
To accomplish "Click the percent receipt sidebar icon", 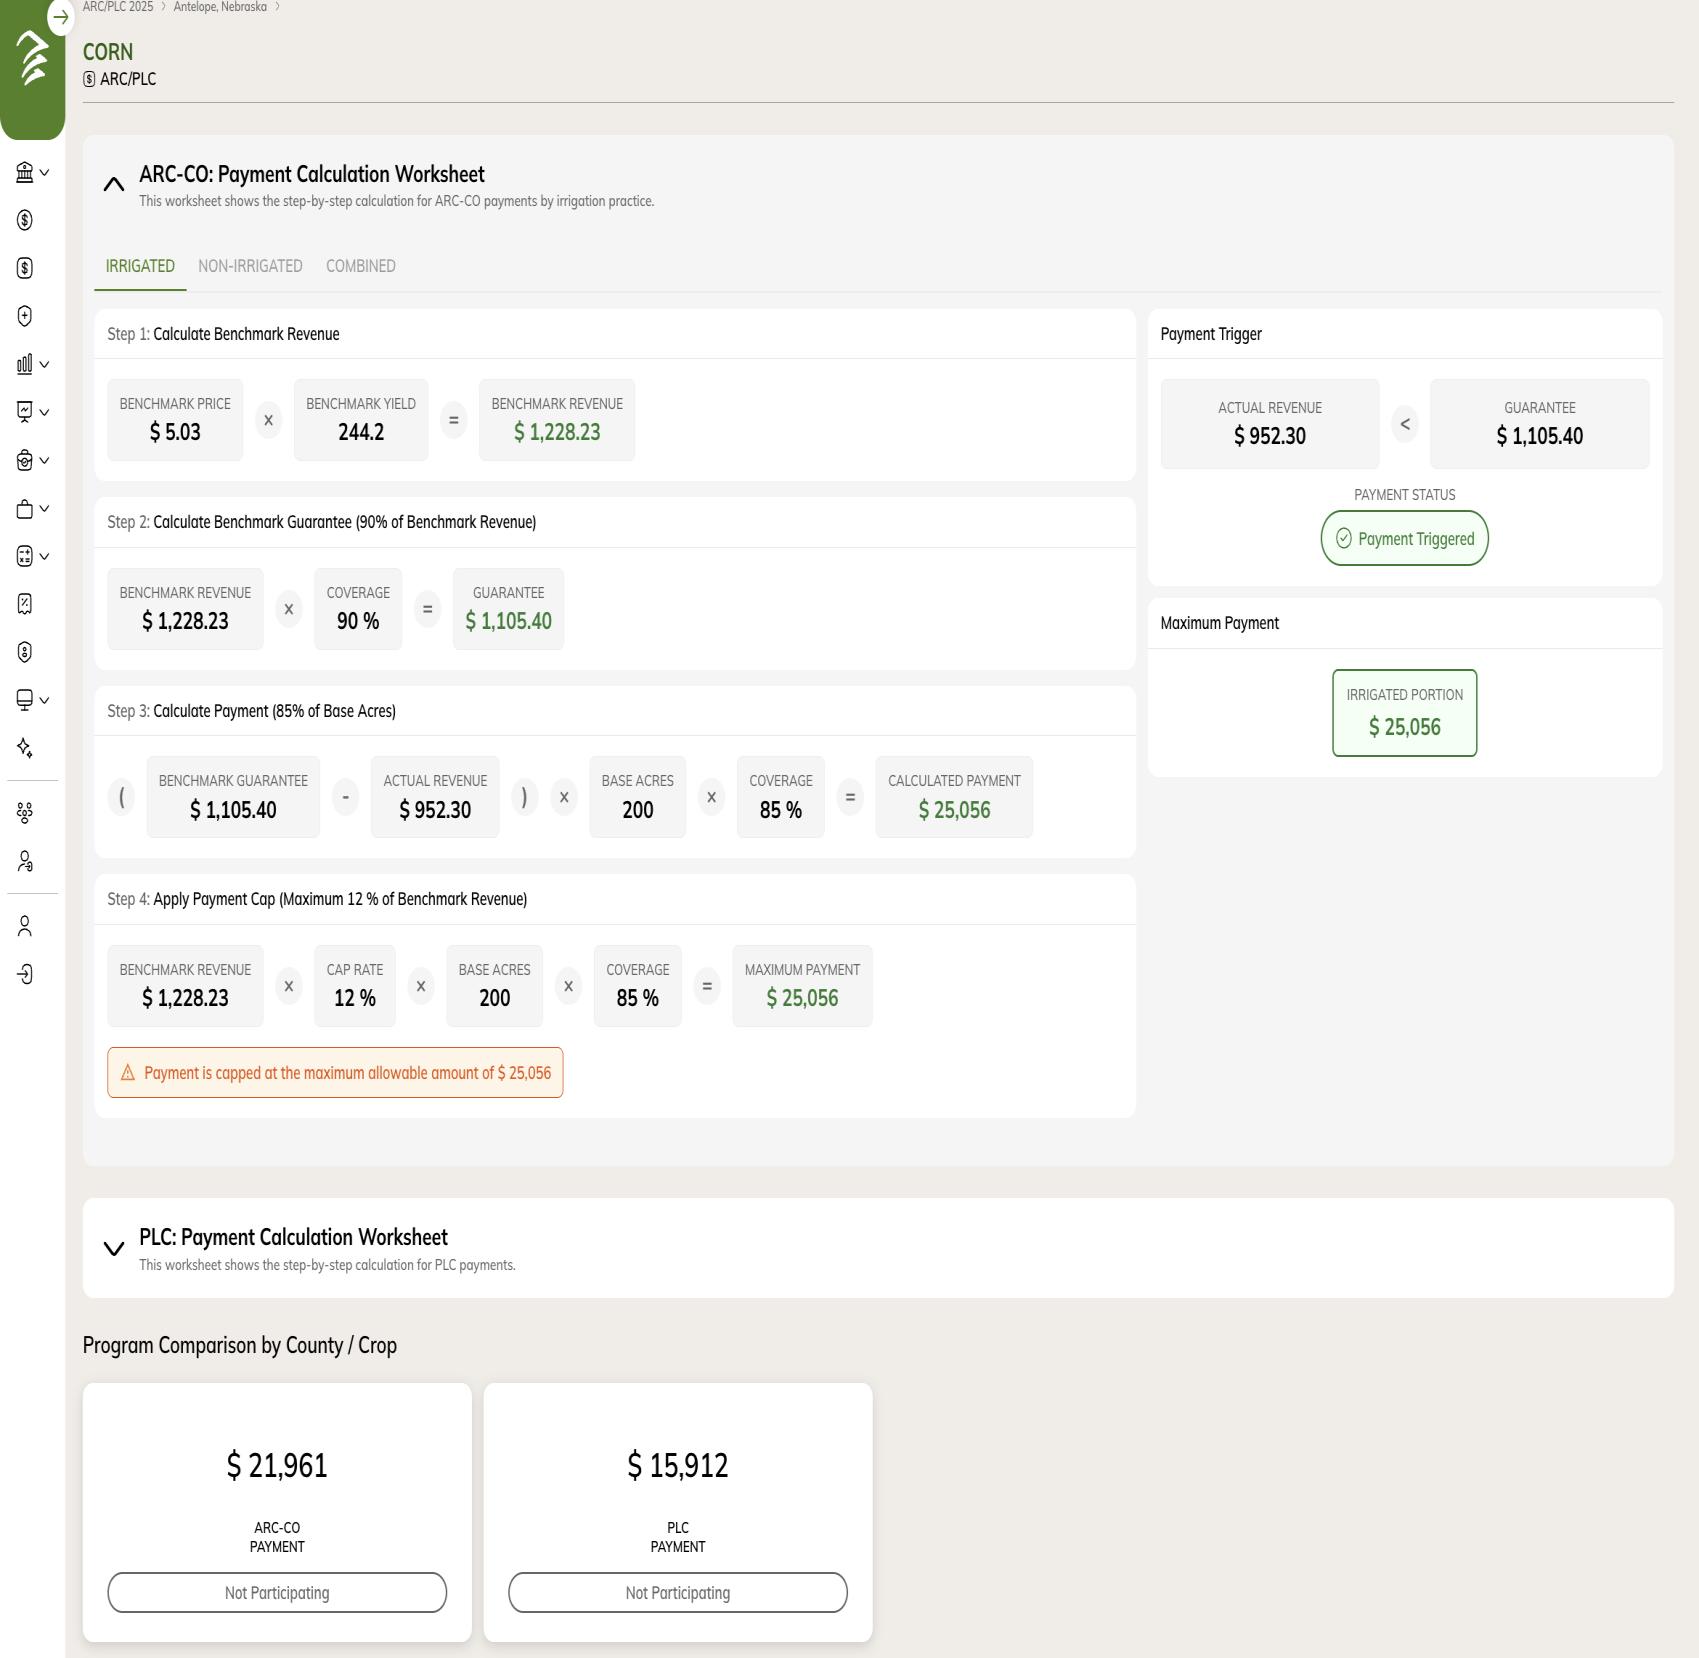I will (25, 604).
